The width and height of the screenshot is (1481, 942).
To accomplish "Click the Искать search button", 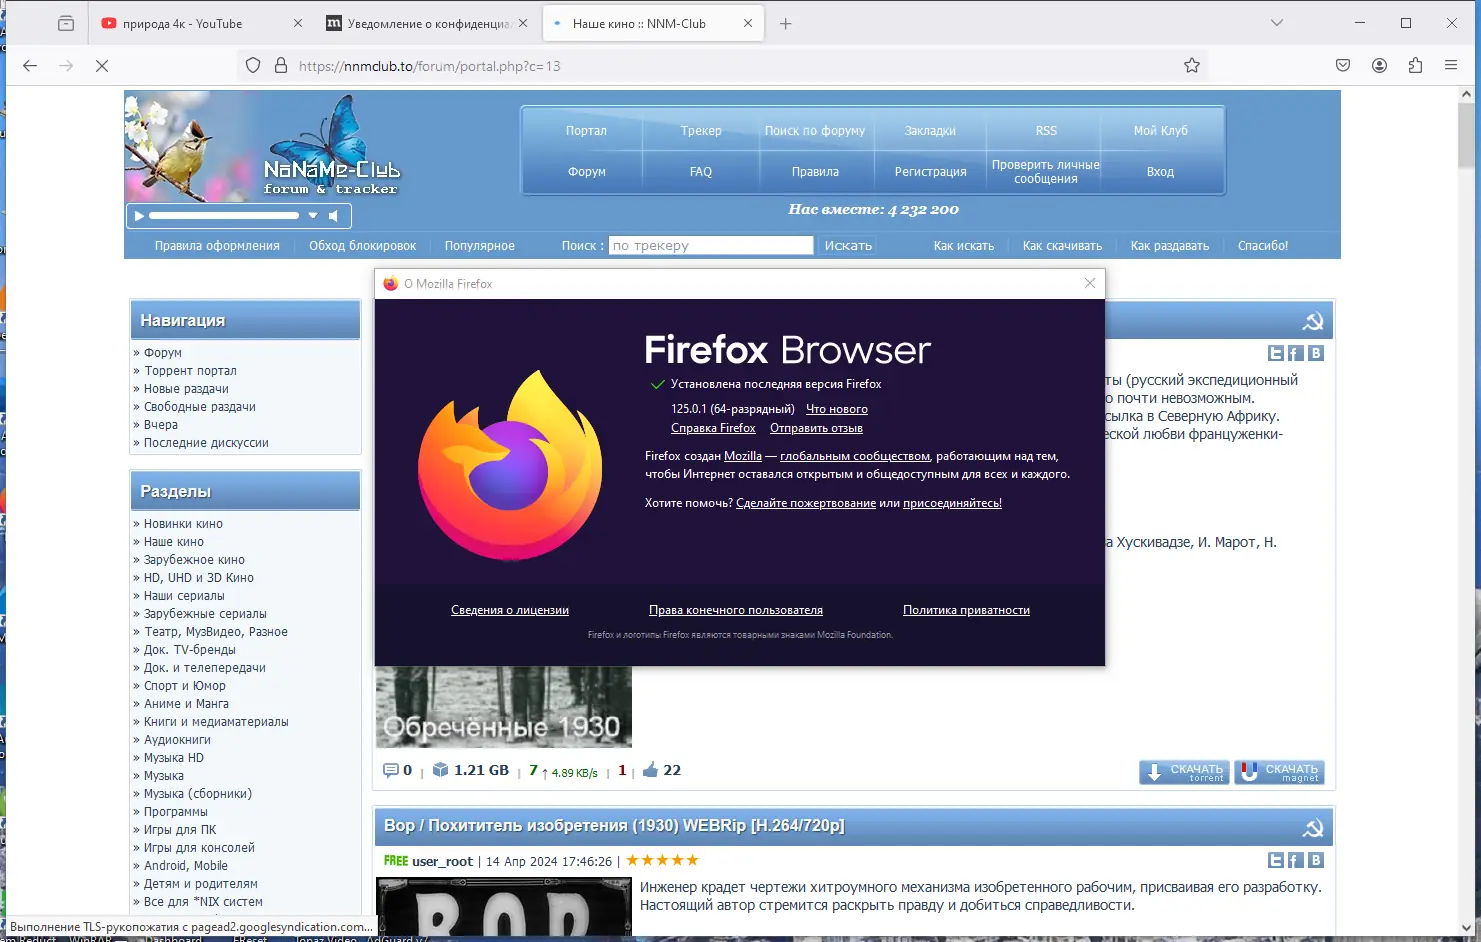I will point(848,245).
